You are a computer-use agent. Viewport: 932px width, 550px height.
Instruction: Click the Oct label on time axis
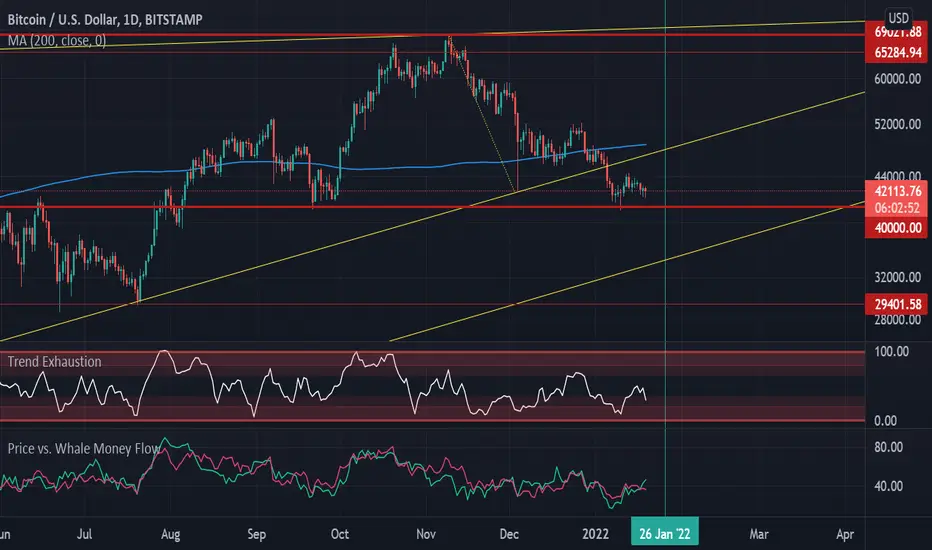coord(340,534)
